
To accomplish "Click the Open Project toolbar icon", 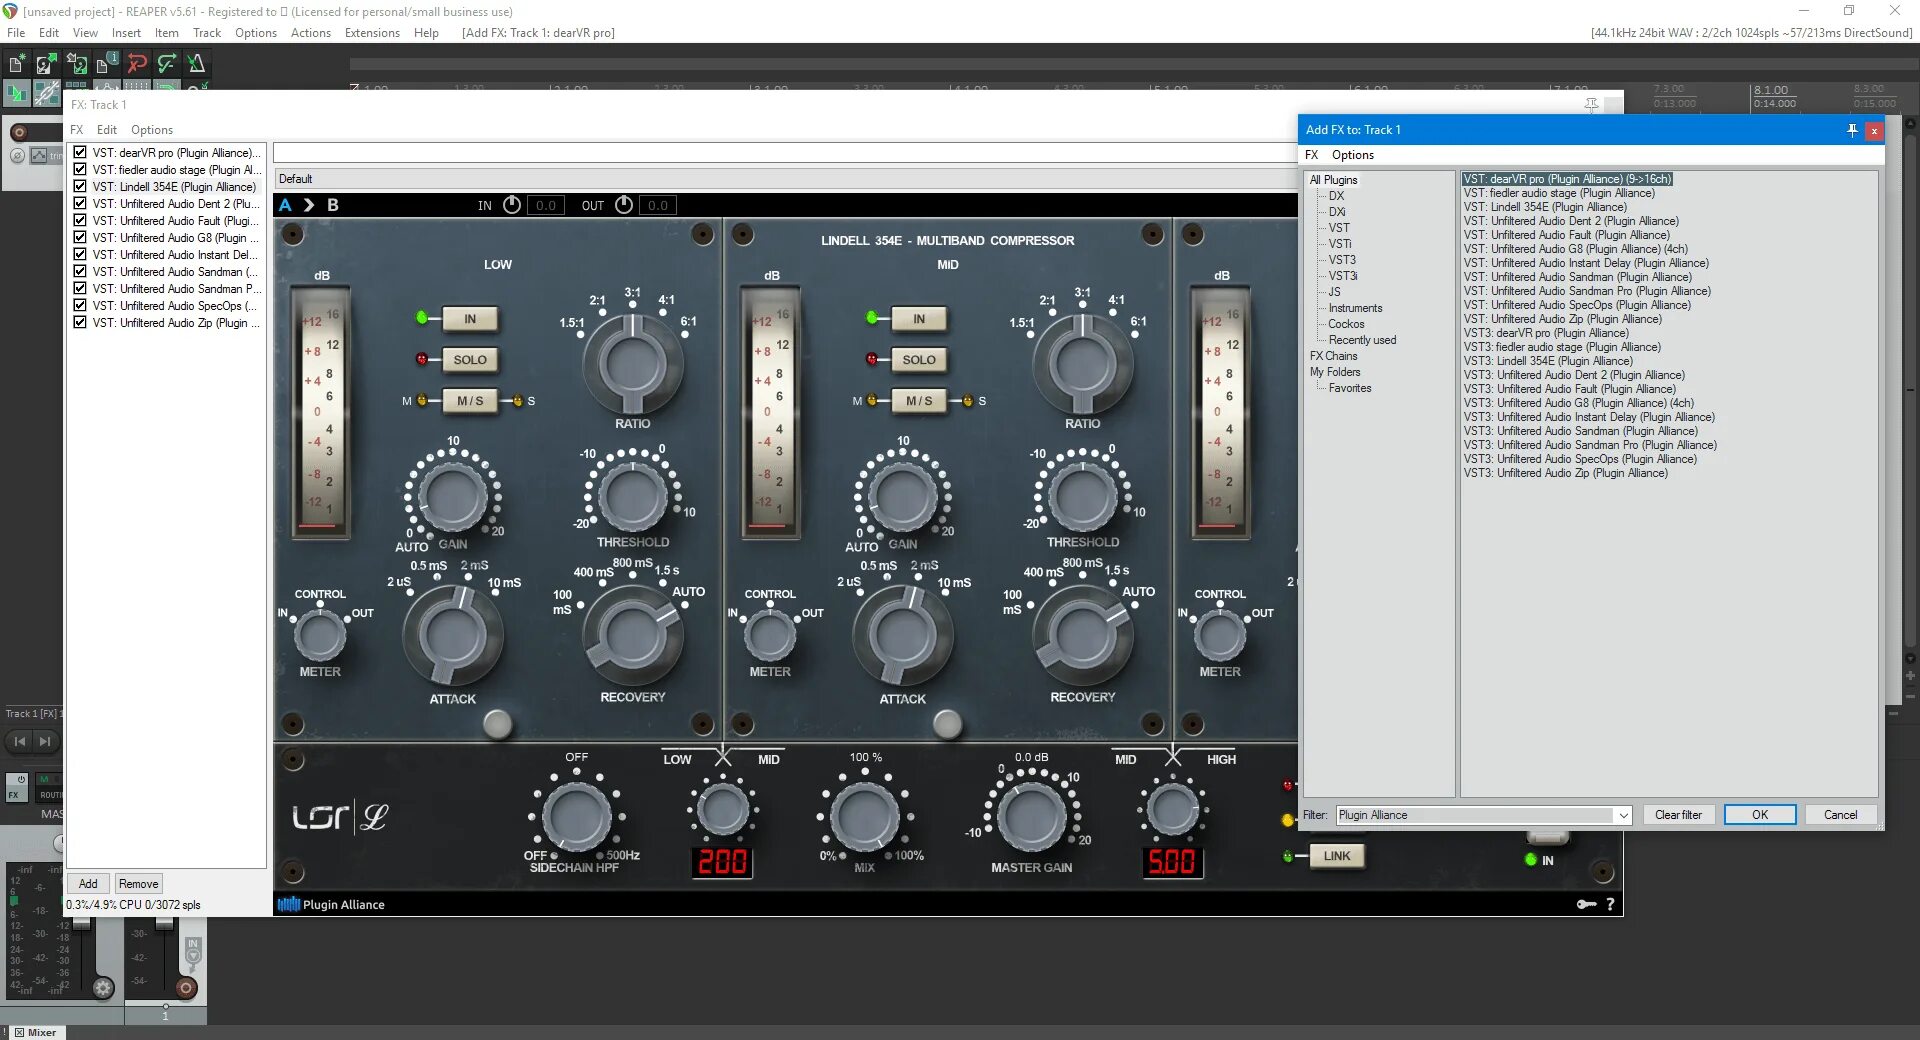I will pos(46,64).
